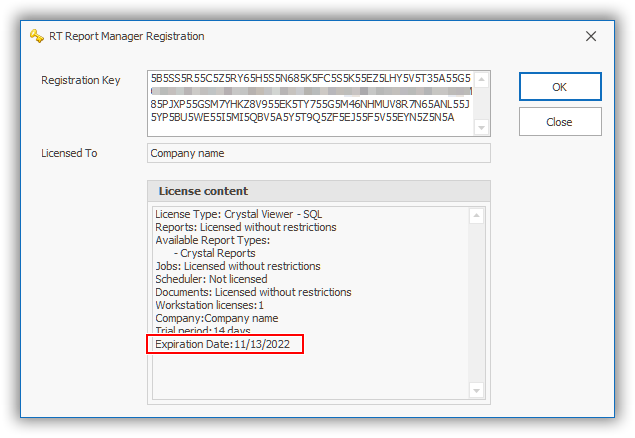The image size is (635, 438).
Task: Select the License Type line
Action: (238, 214)
